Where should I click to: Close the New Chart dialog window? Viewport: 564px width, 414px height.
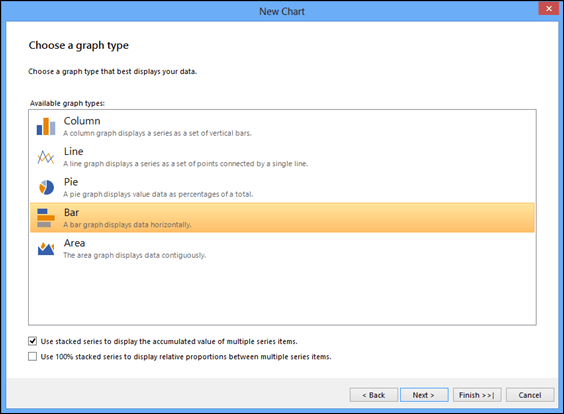coord(549,9)
